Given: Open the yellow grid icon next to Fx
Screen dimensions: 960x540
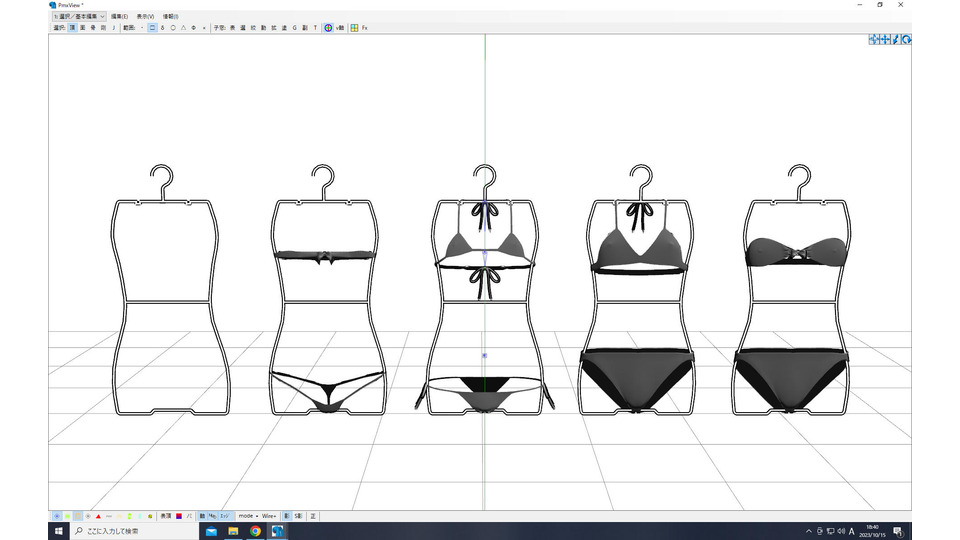Looking at the screenshot, I should coord(354,28).
